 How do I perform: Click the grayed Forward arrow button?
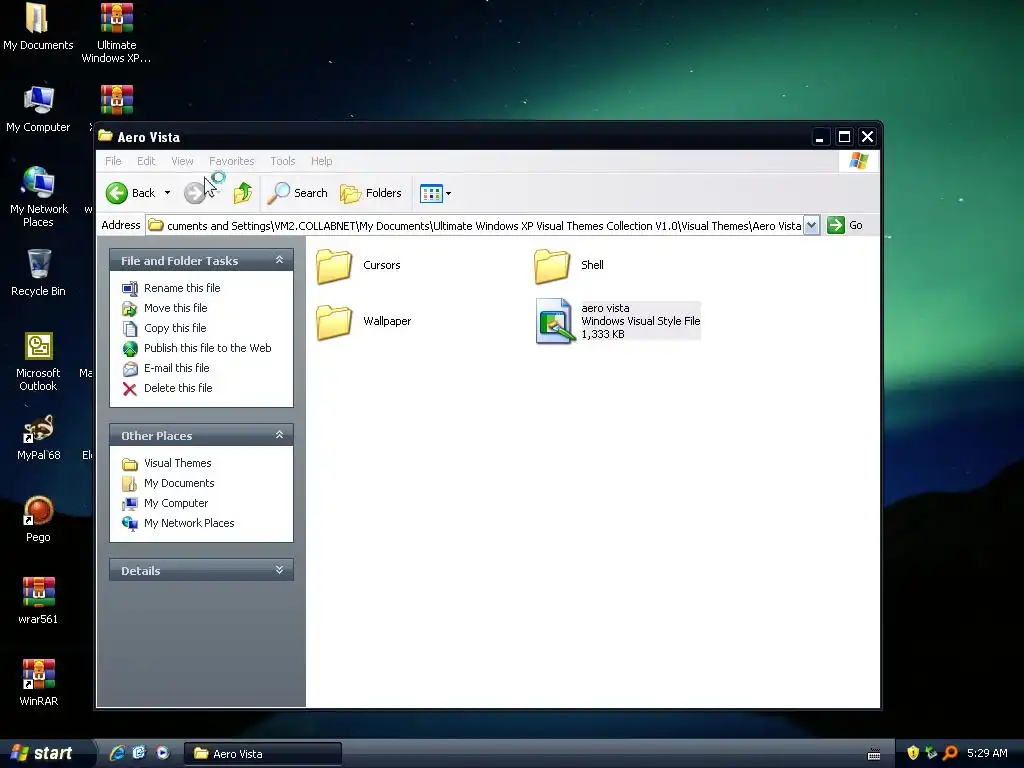[x=195, y=193]
